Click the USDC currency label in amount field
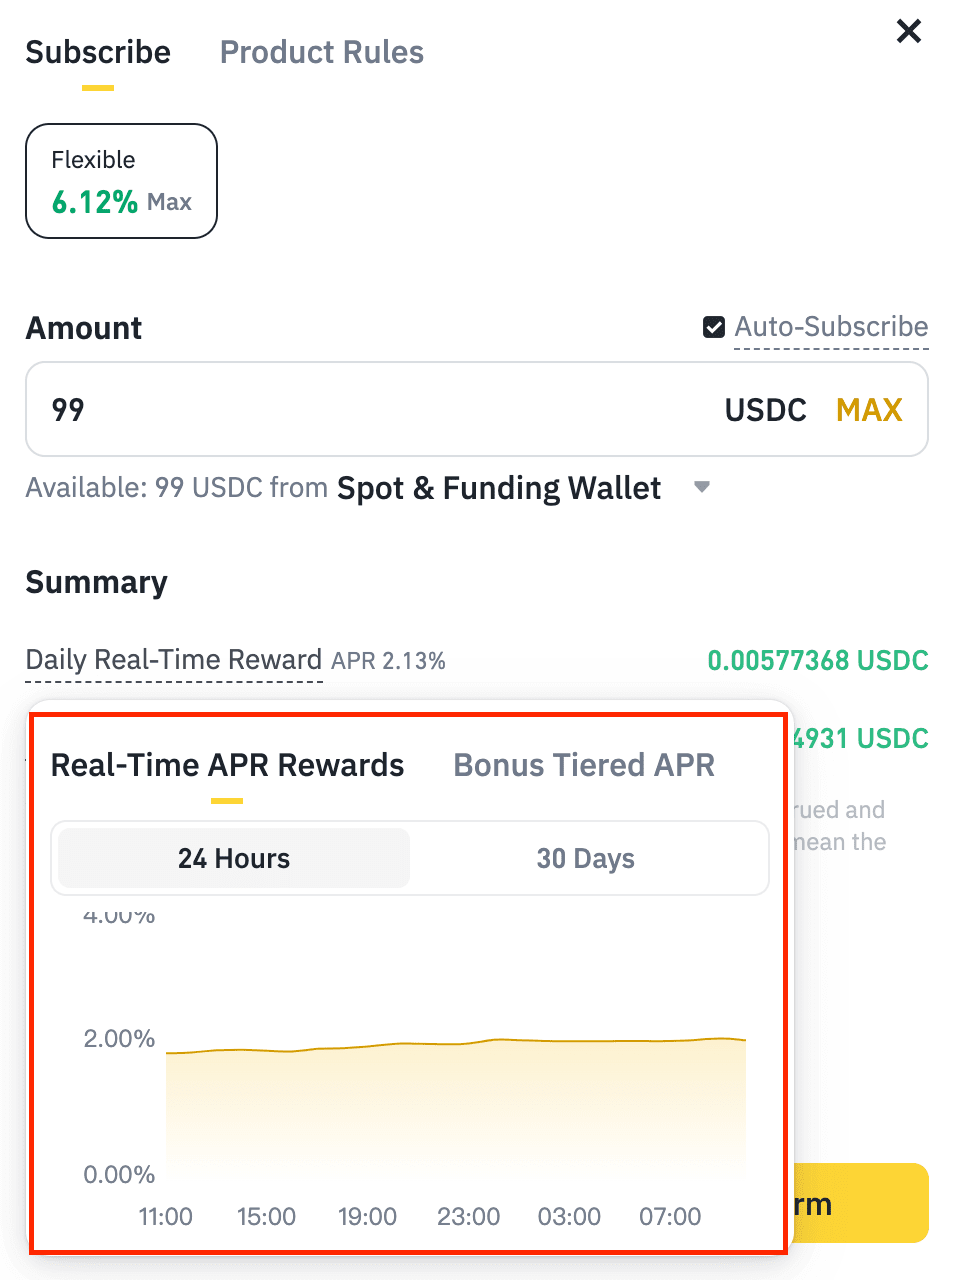 pos(765,410)
